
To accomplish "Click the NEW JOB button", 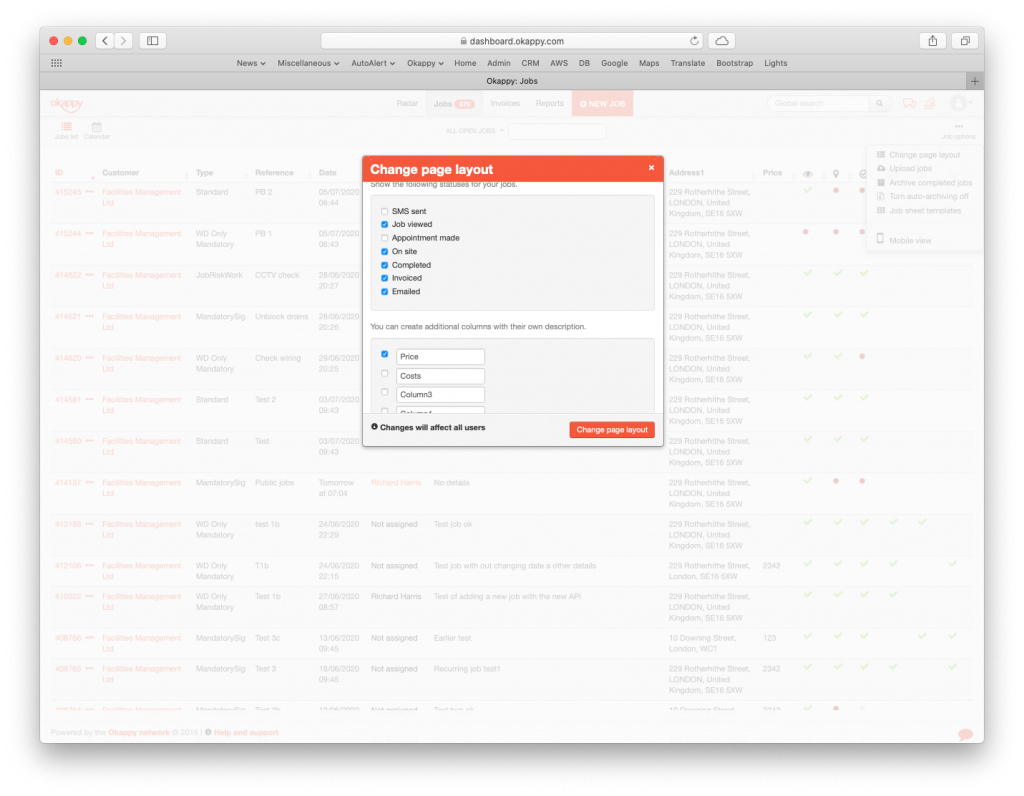I will point(602,103).
